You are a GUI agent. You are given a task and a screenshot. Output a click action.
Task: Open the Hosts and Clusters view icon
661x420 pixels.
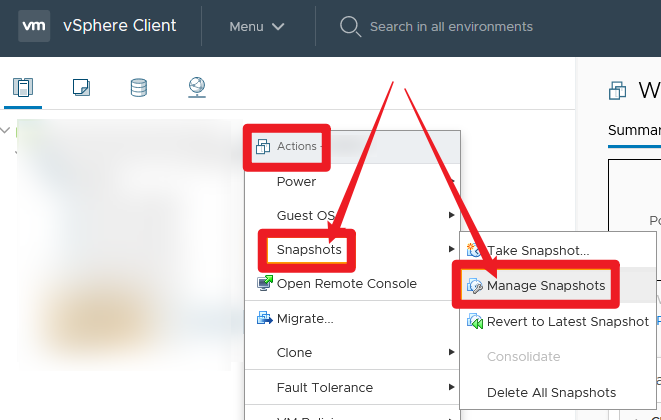tap(23, 87)
